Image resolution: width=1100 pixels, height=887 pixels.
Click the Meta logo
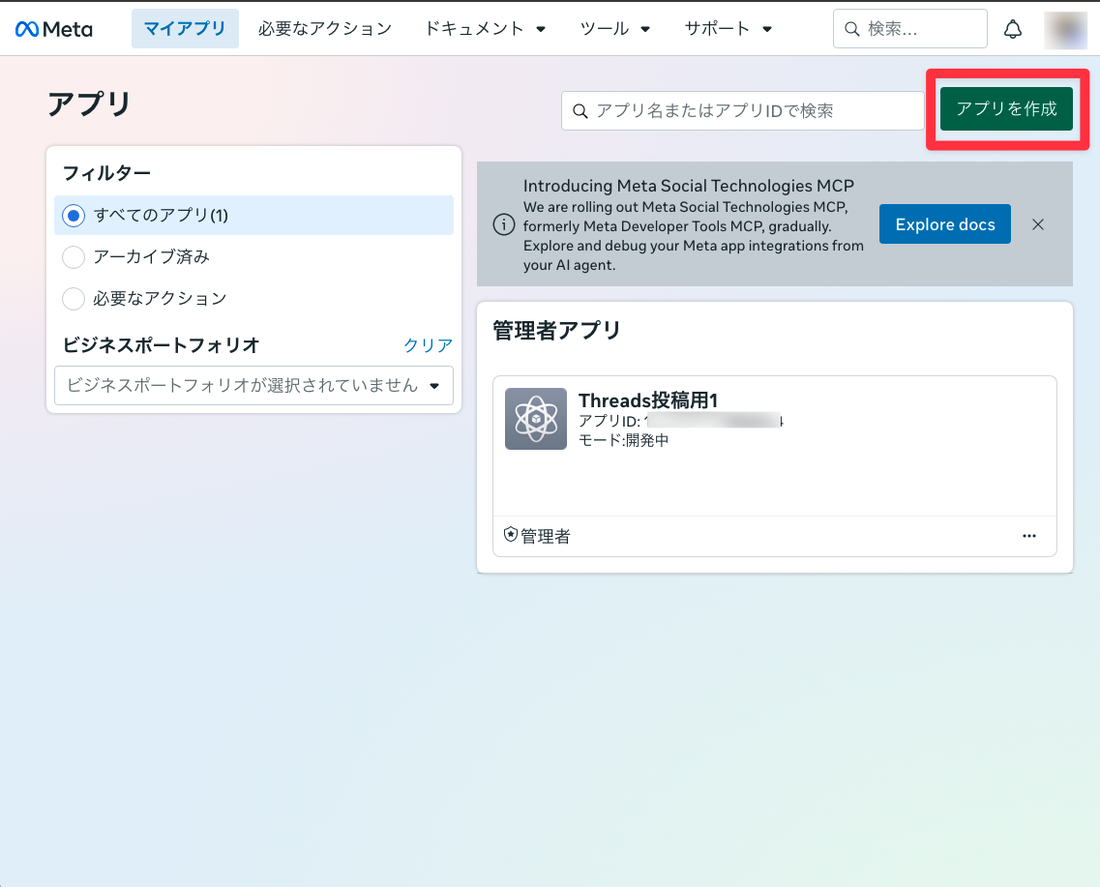pyautogui.click(x=54, y=29)
